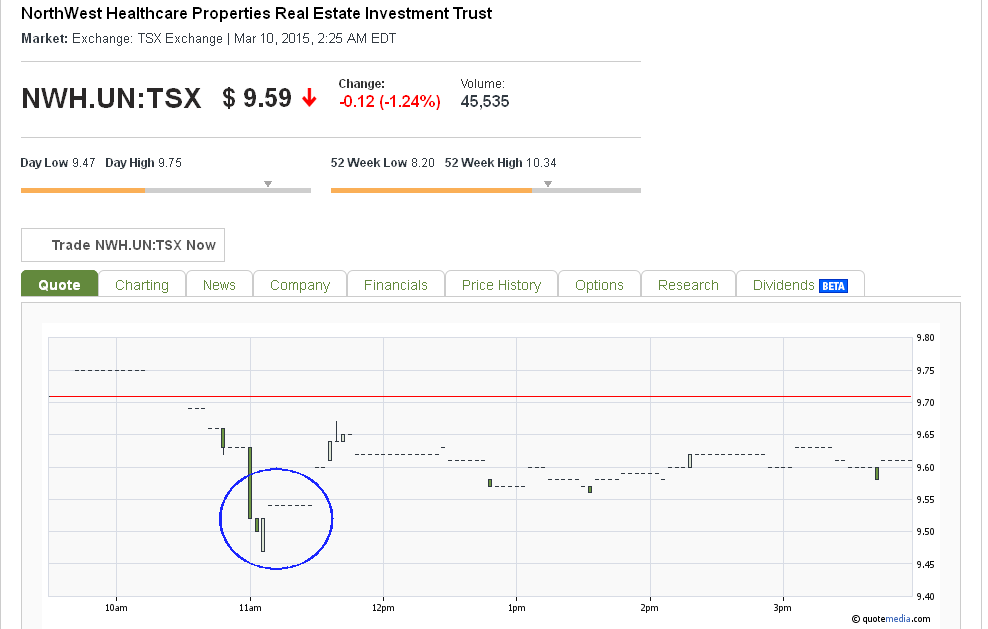Switch to the Charting tab

click(142, 284)
